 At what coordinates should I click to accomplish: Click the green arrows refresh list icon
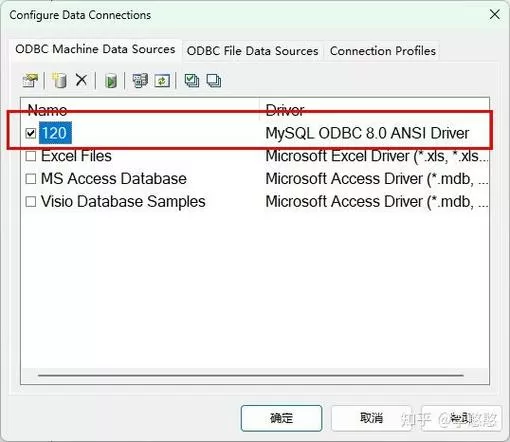(162, 81)
